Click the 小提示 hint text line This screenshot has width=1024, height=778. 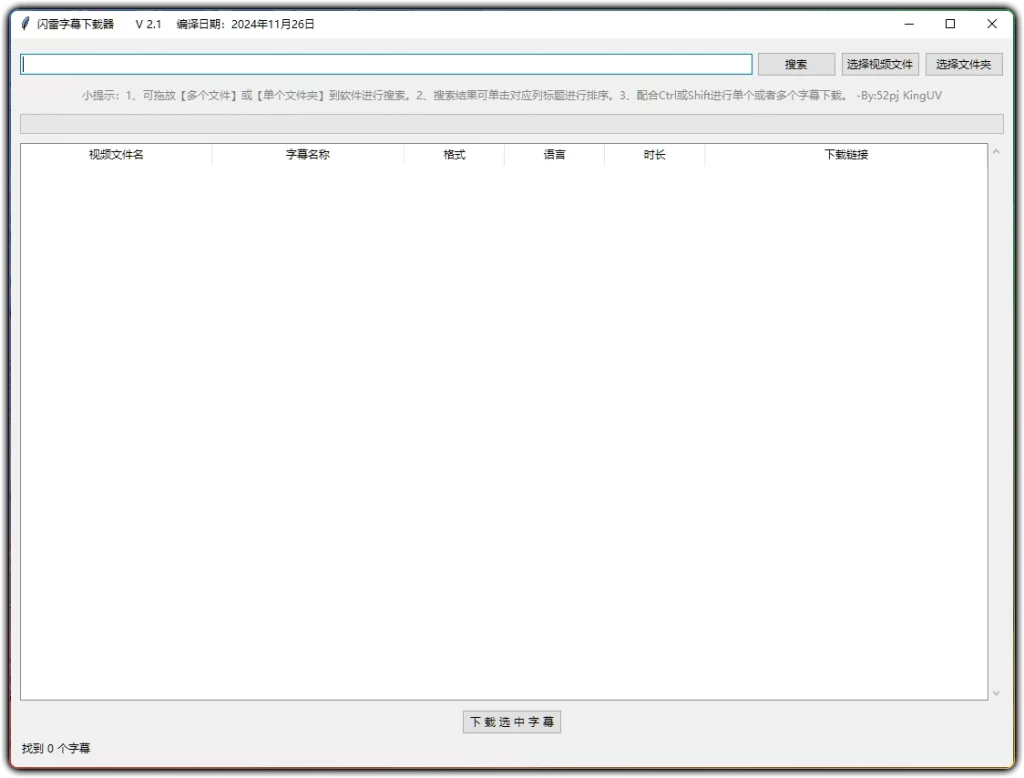tap(450, 95)
